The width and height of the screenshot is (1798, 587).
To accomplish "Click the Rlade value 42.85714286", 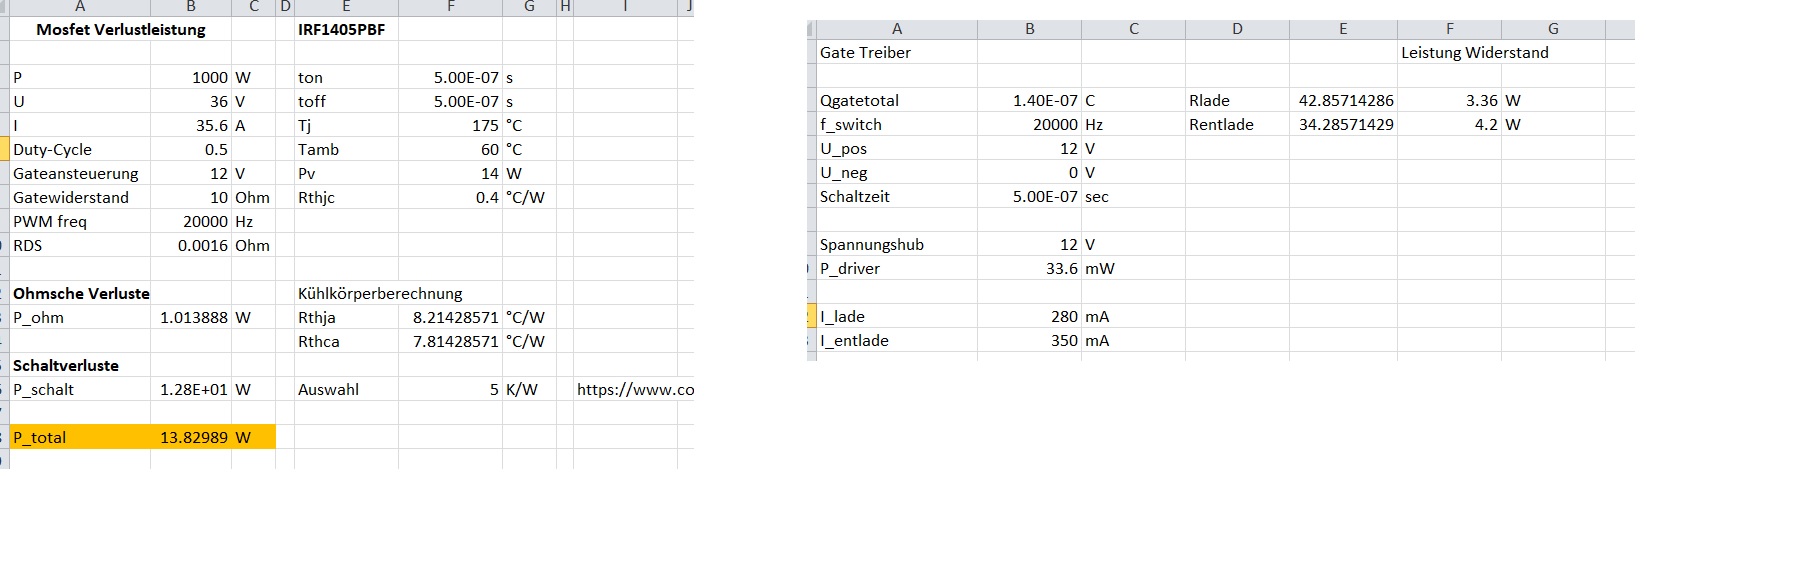I will click(1343, 100).
